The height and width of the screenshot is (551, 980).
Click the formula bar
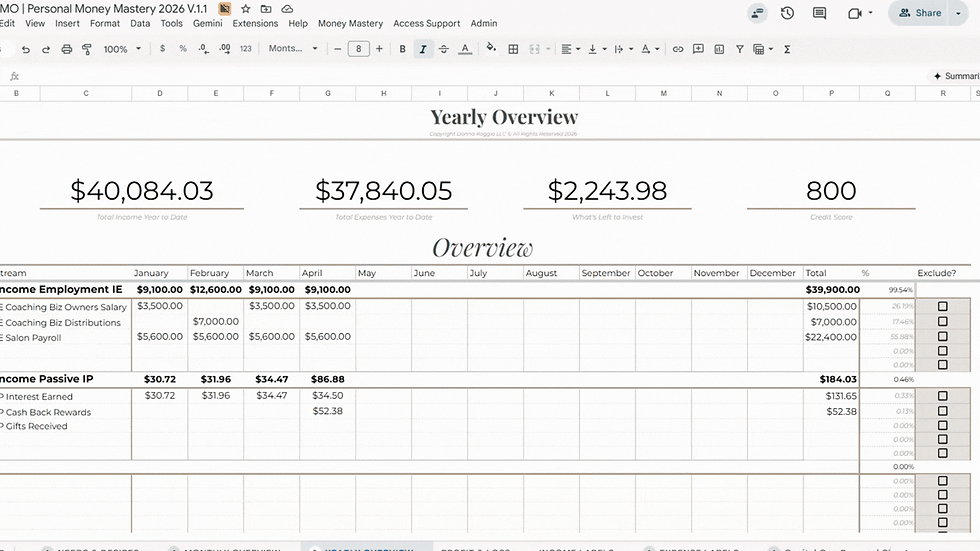475,76
